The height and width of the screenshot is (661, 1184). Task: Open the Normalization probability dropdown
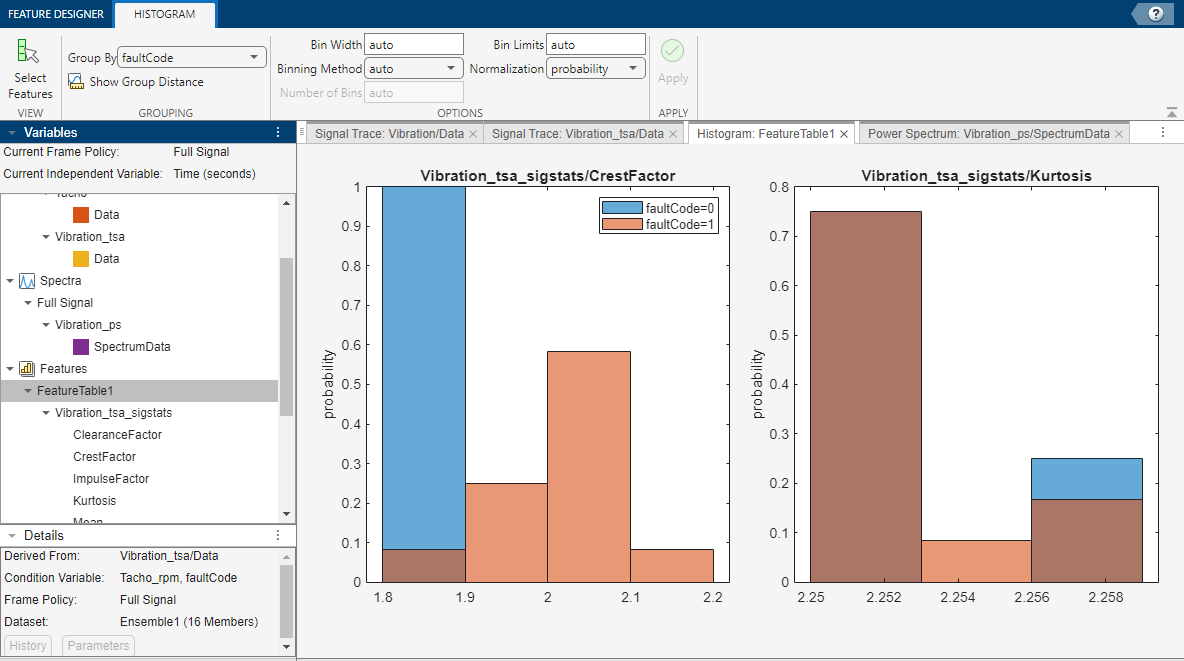[x=596, y=69]
